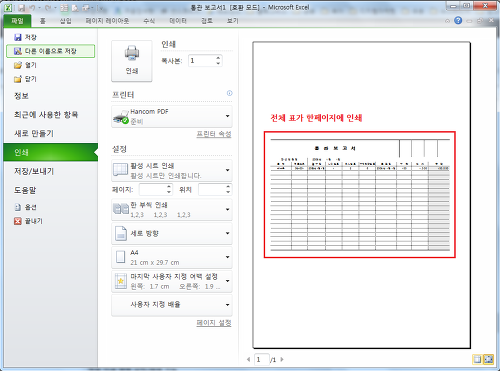Minimize the ribbon caret icon
The height and width of the screenshot is (371, 500).
(x=447, y=21)
